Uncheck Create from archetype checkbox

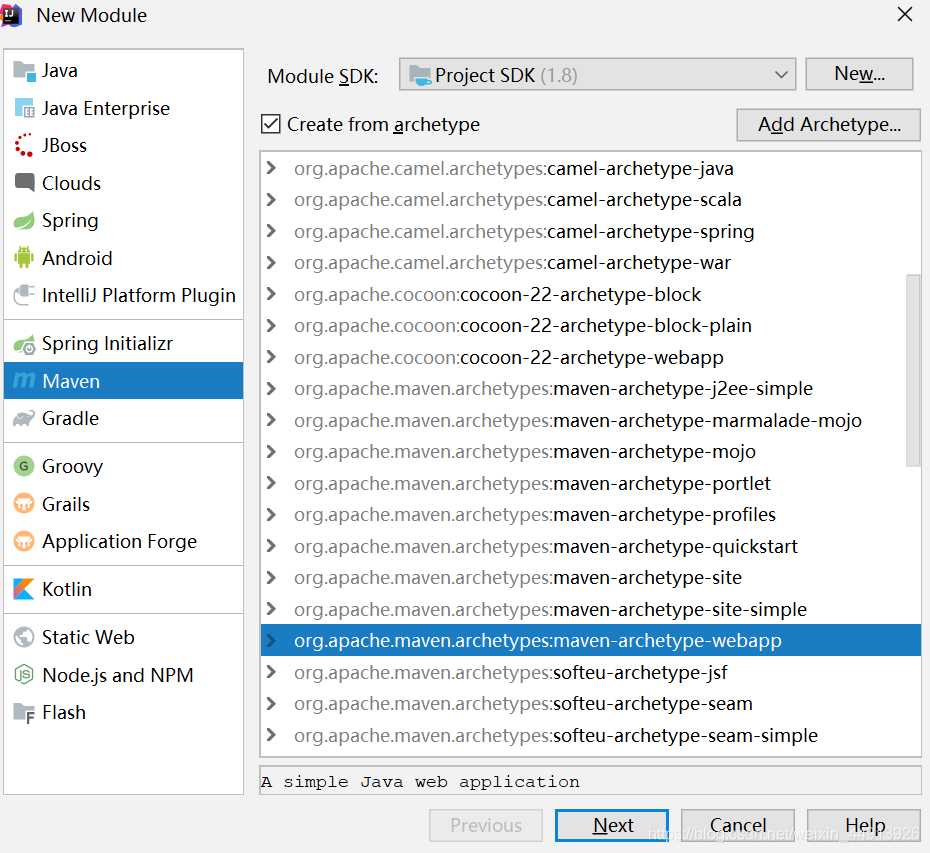point(270,125)
